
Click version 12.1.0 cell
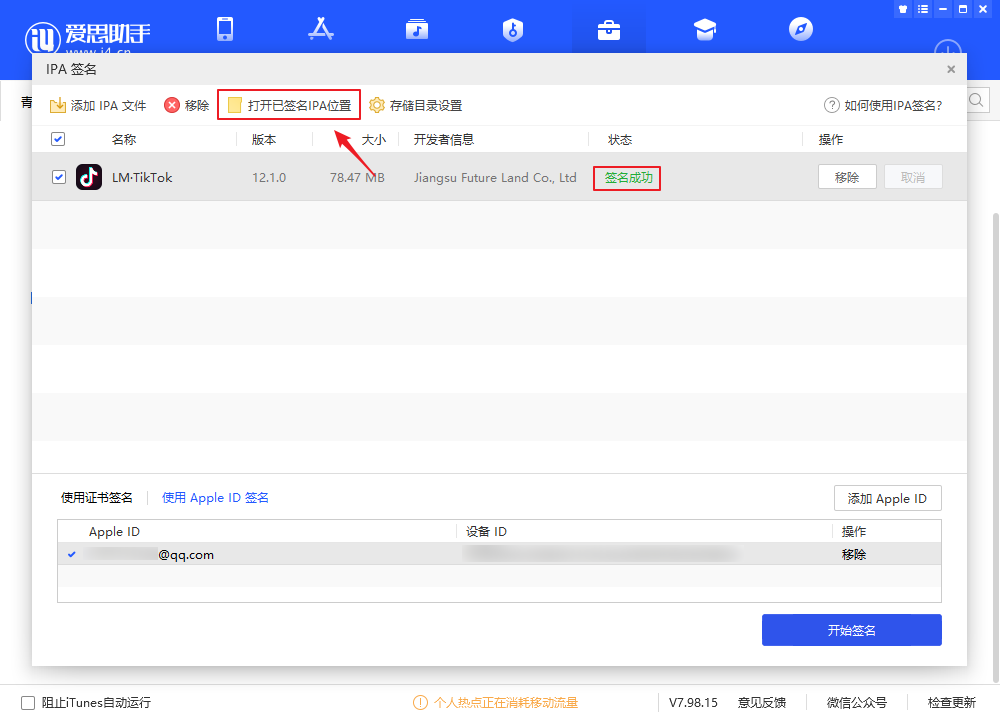point(269,177)
